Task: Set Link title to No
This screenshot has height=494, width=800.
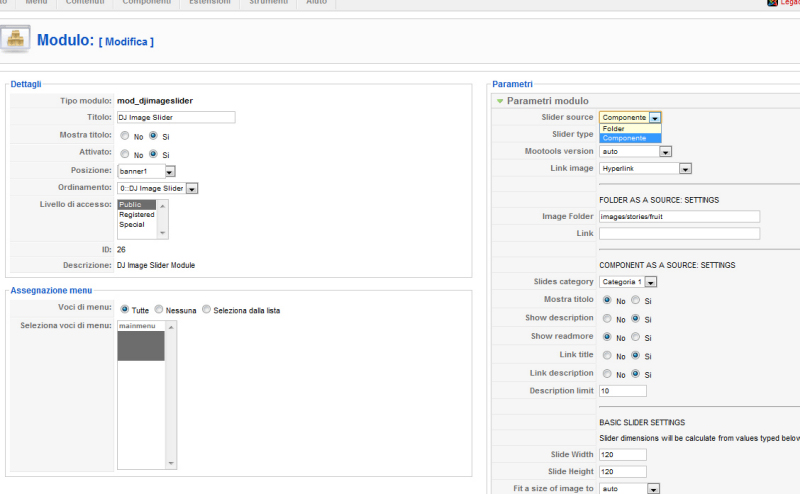Action: [607, 355]
